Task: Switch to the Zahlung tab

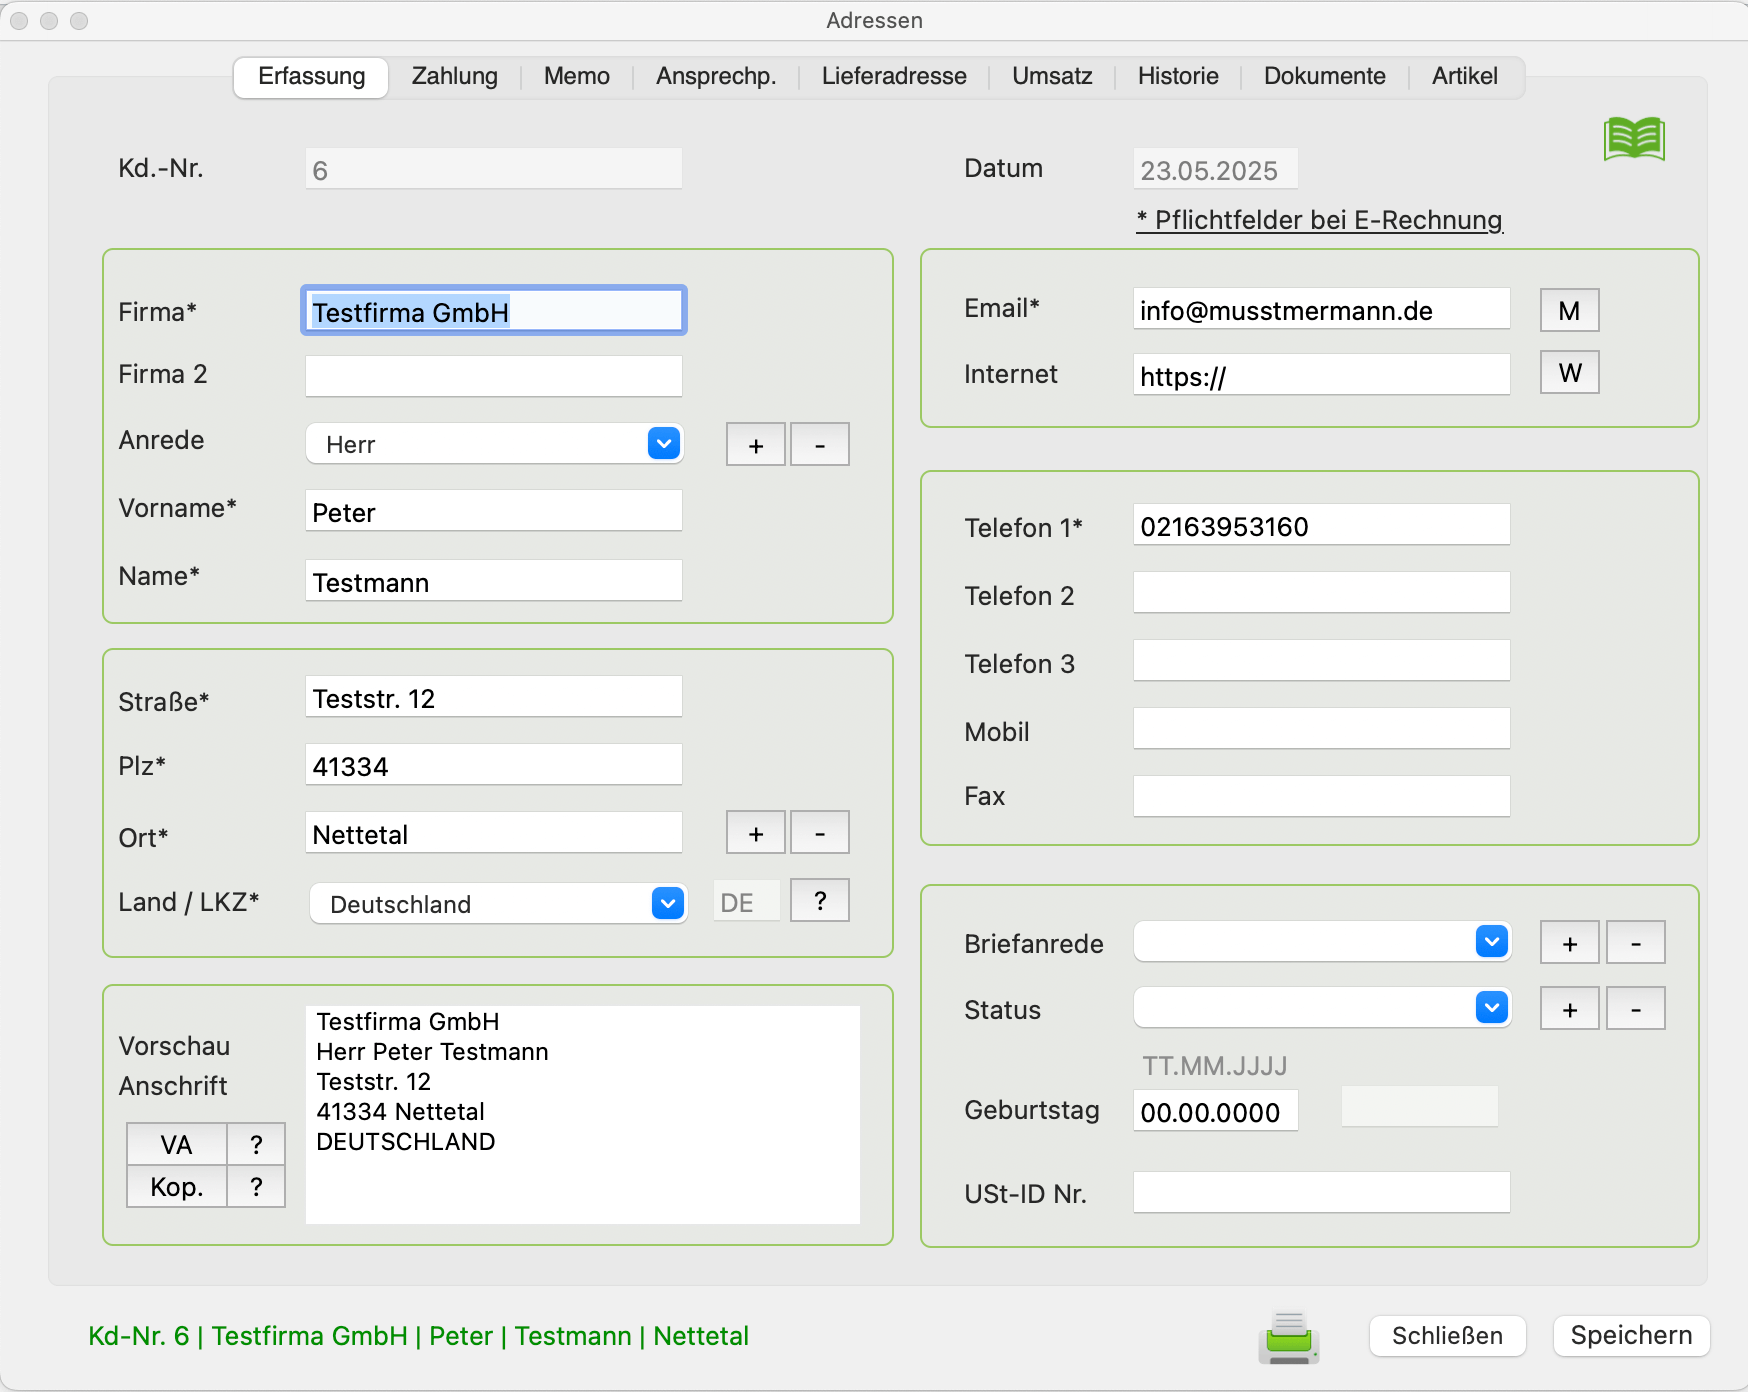Action: 455,77
